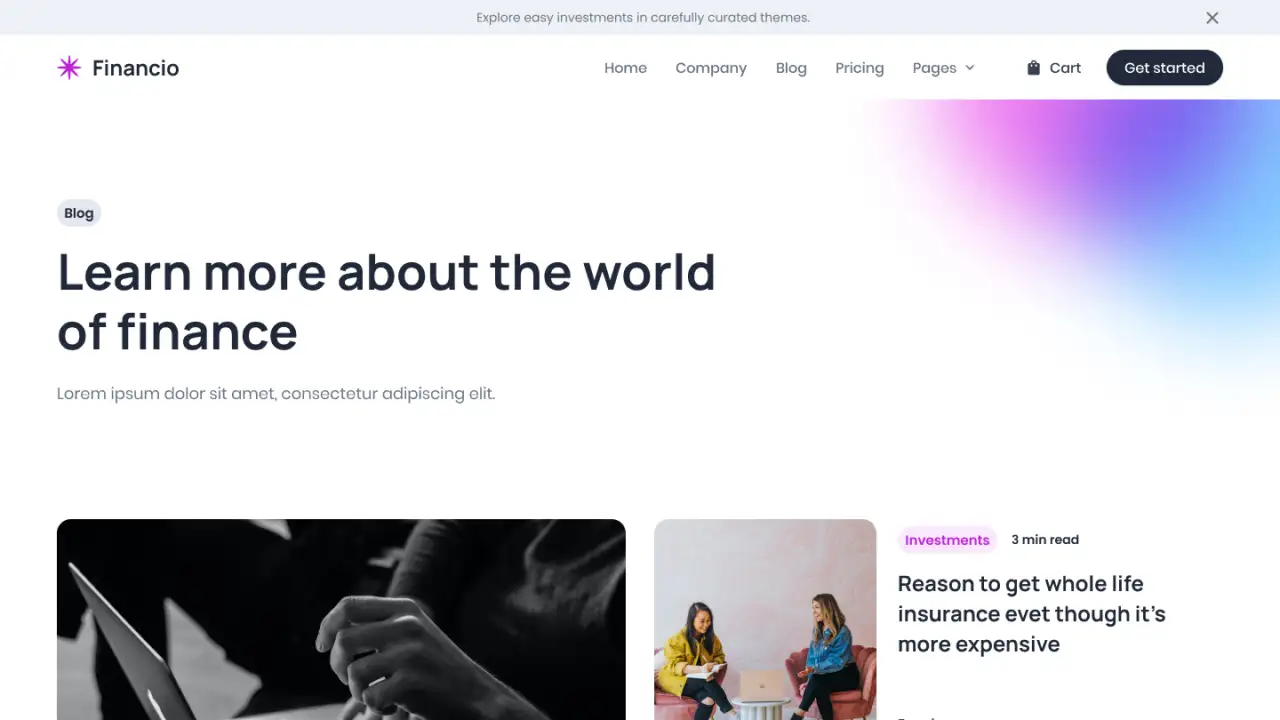Go to the Home page
This screenshot has width=1280, height=720.
tap(625, 68)
